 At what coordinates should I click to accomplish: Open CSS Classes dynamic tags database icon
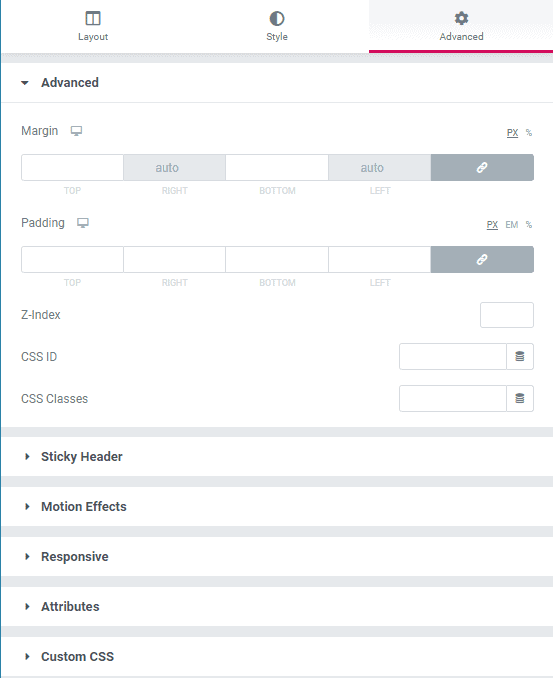click(520, 399)
